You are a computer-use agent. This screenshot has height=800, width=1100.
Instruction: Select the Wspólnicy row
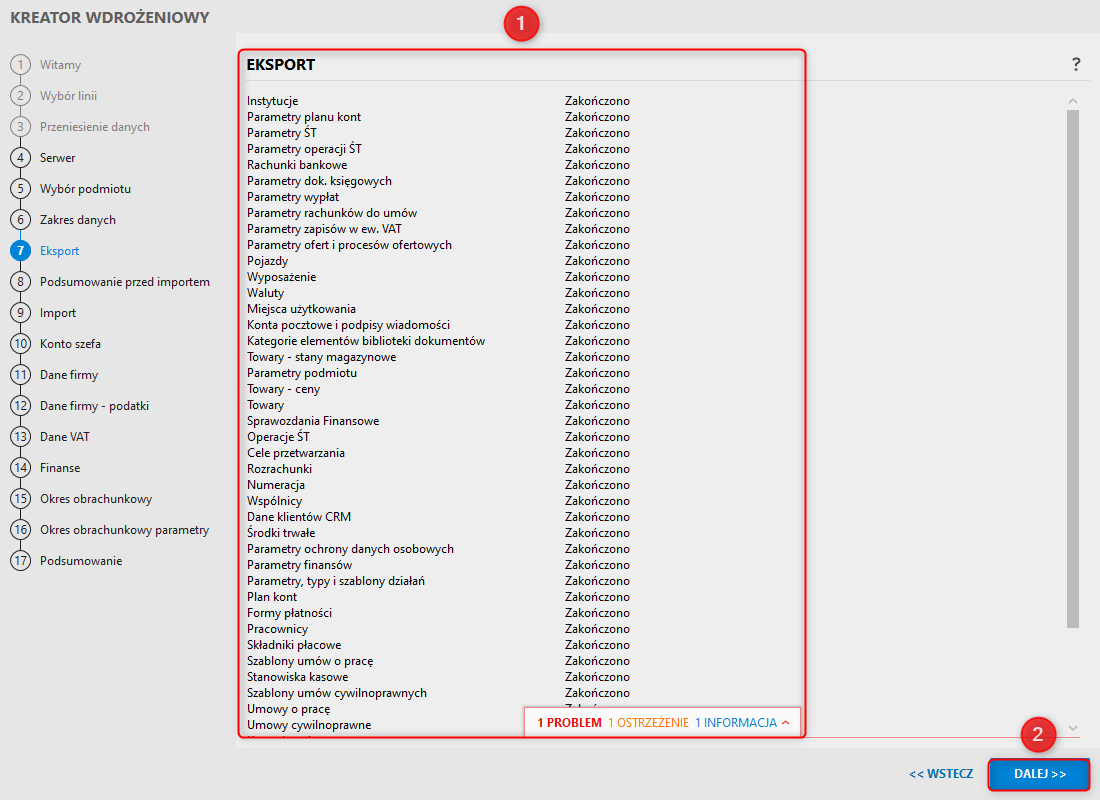[x=438, y=501]
